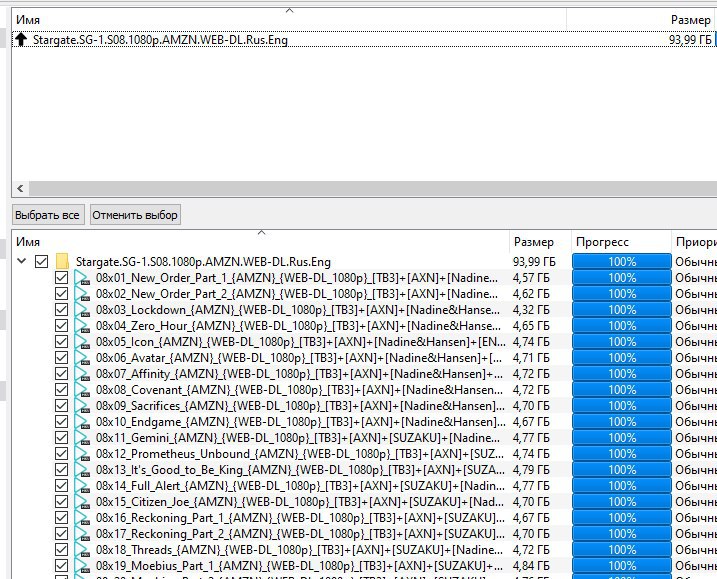Viewport: 717px width, 579px height.
Task: Uncheck the 08x18_Threads file checkbox
Action: click(x=61, y=550)
